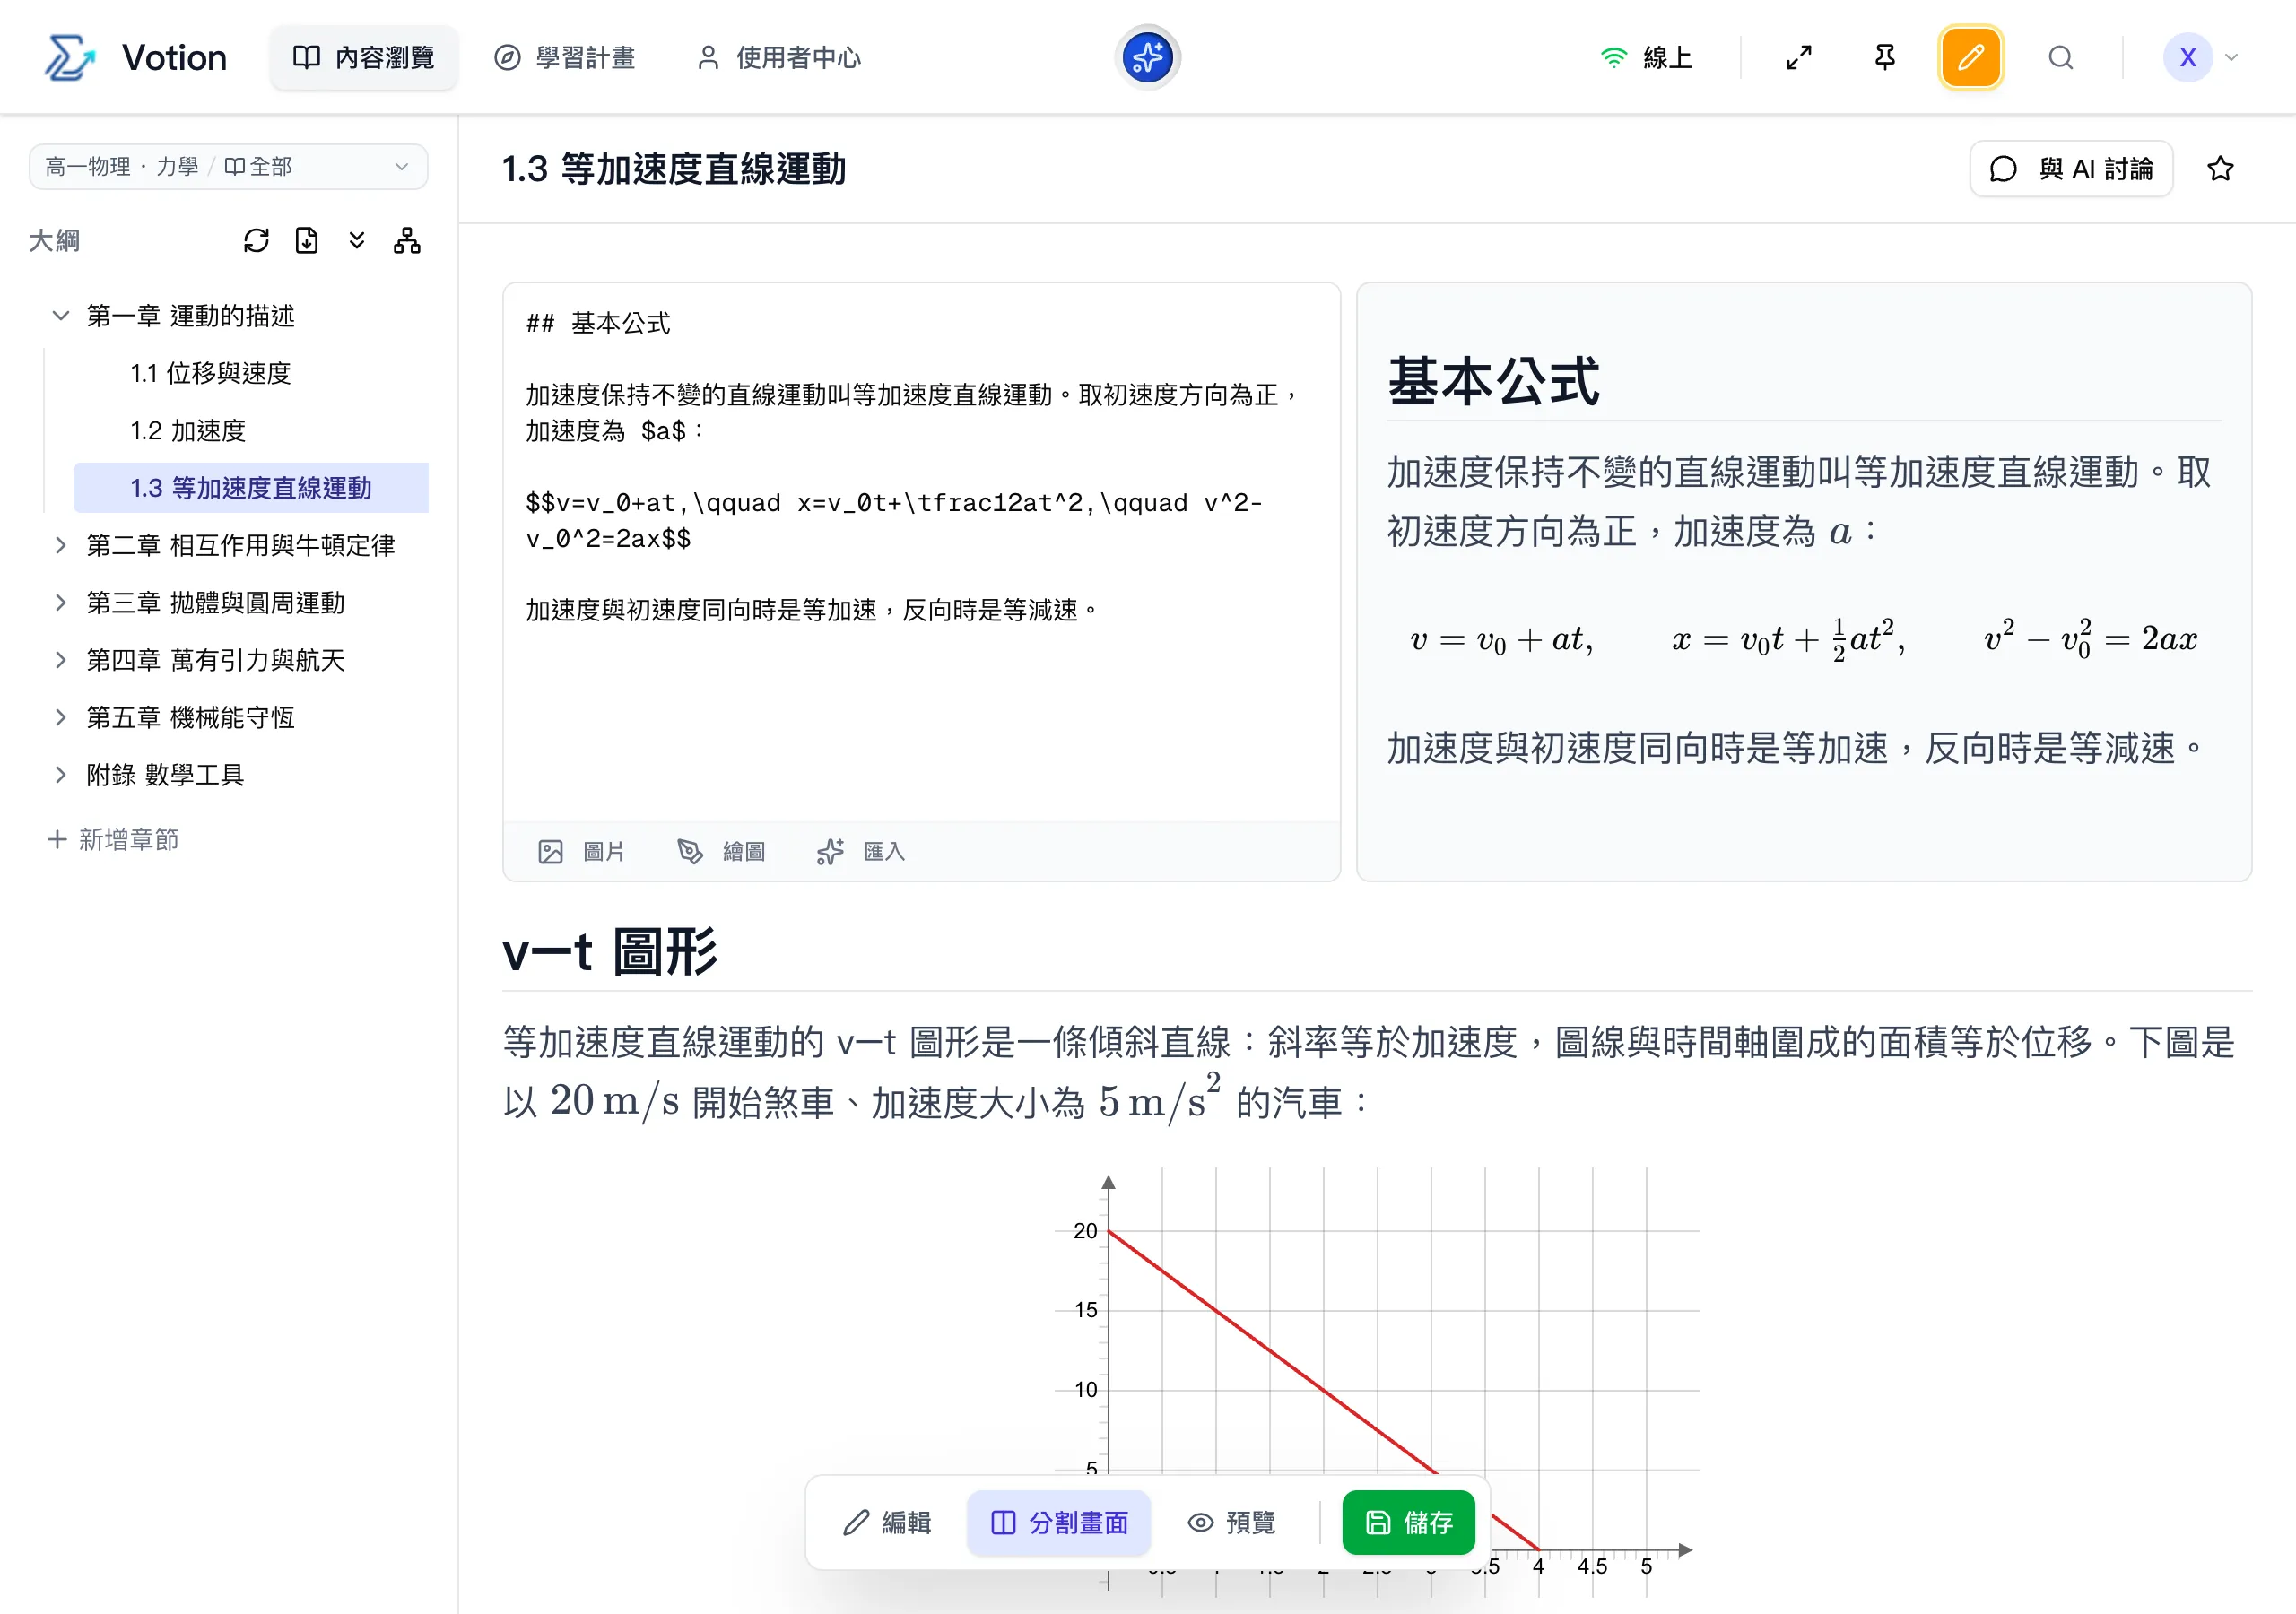Screen dimensions: 2296x1614
Task: Click the 匯入 import sparkle button
Action: (x=861, y=851)
